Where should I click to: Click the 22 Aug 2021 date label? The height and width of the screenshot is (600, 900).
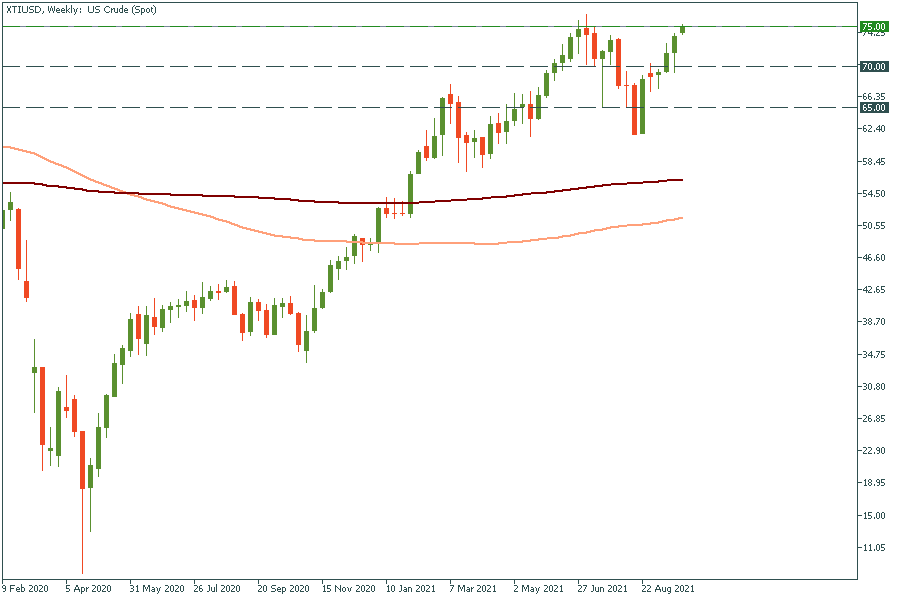coord(666,588)
